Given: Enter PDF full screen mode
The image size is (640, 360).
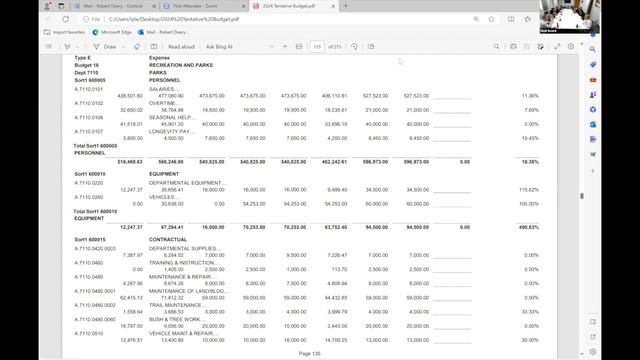Looking at the screenshot, I should 557,47.
